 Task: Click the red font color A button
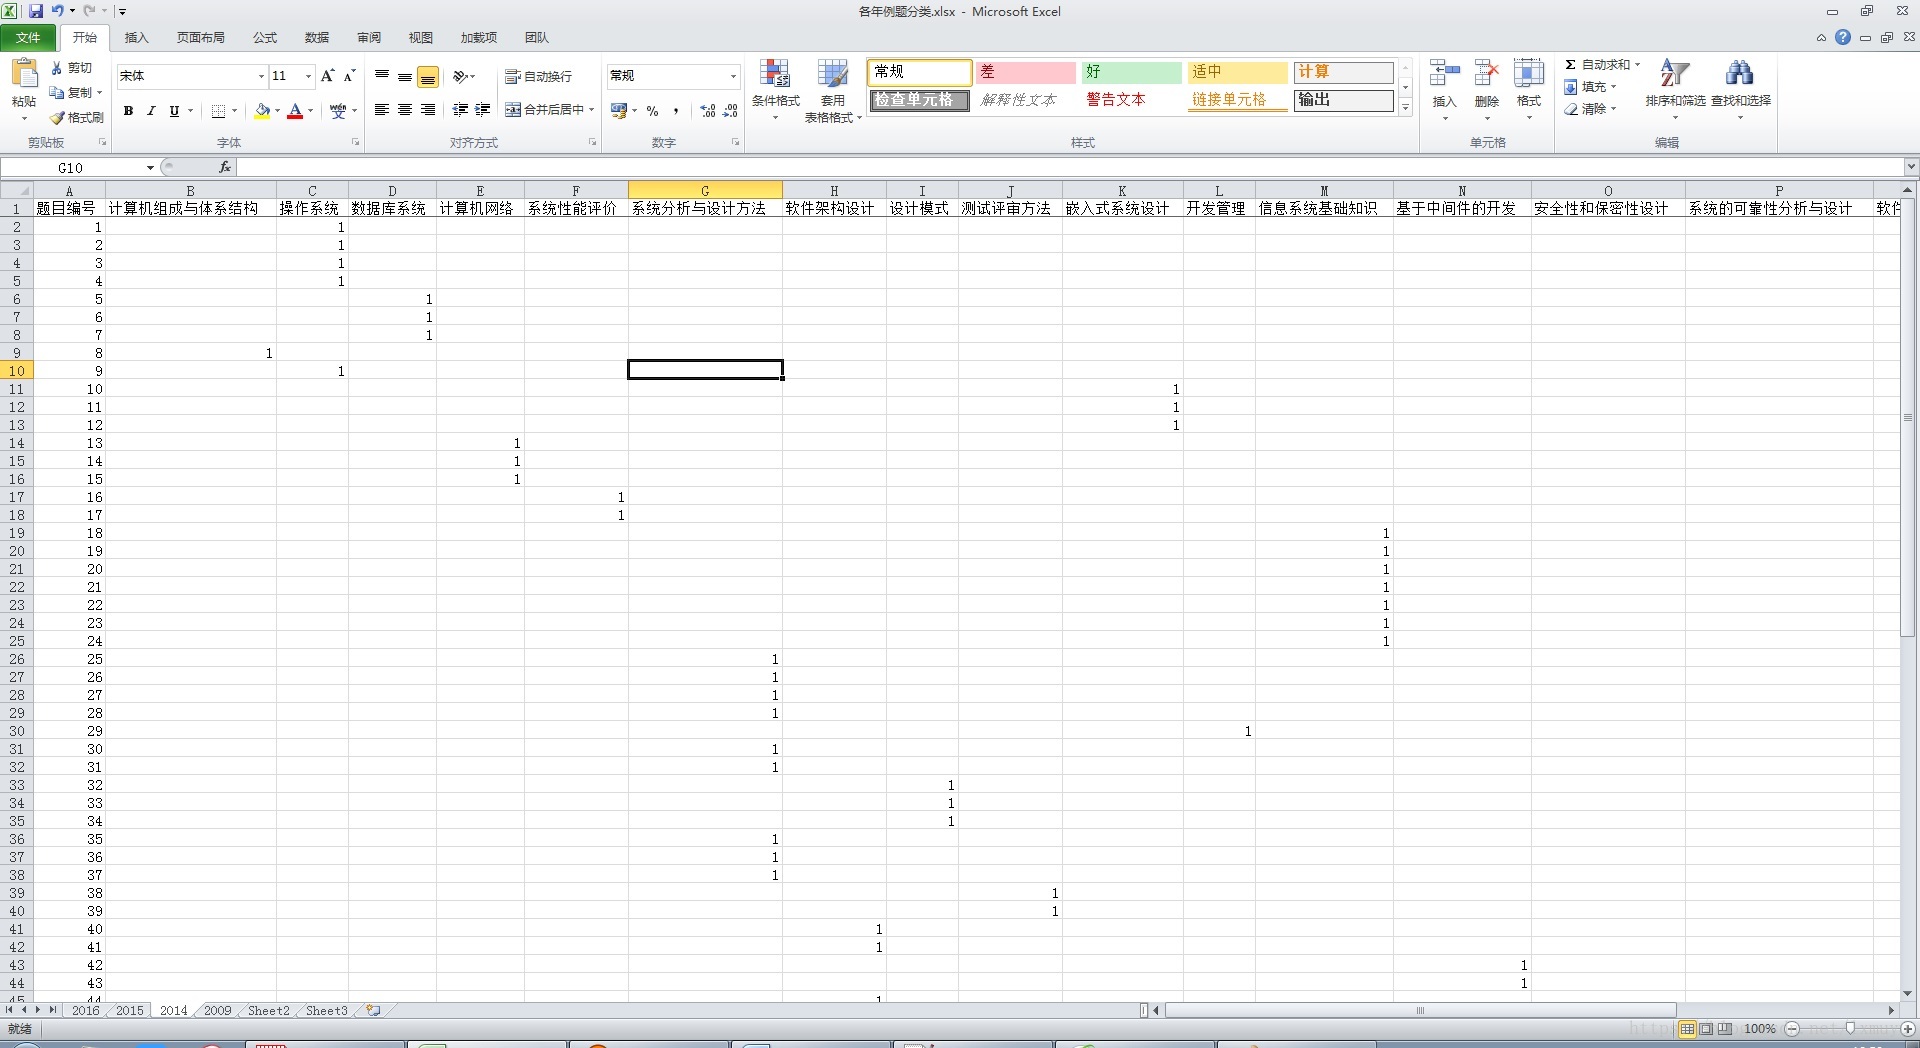295,111
